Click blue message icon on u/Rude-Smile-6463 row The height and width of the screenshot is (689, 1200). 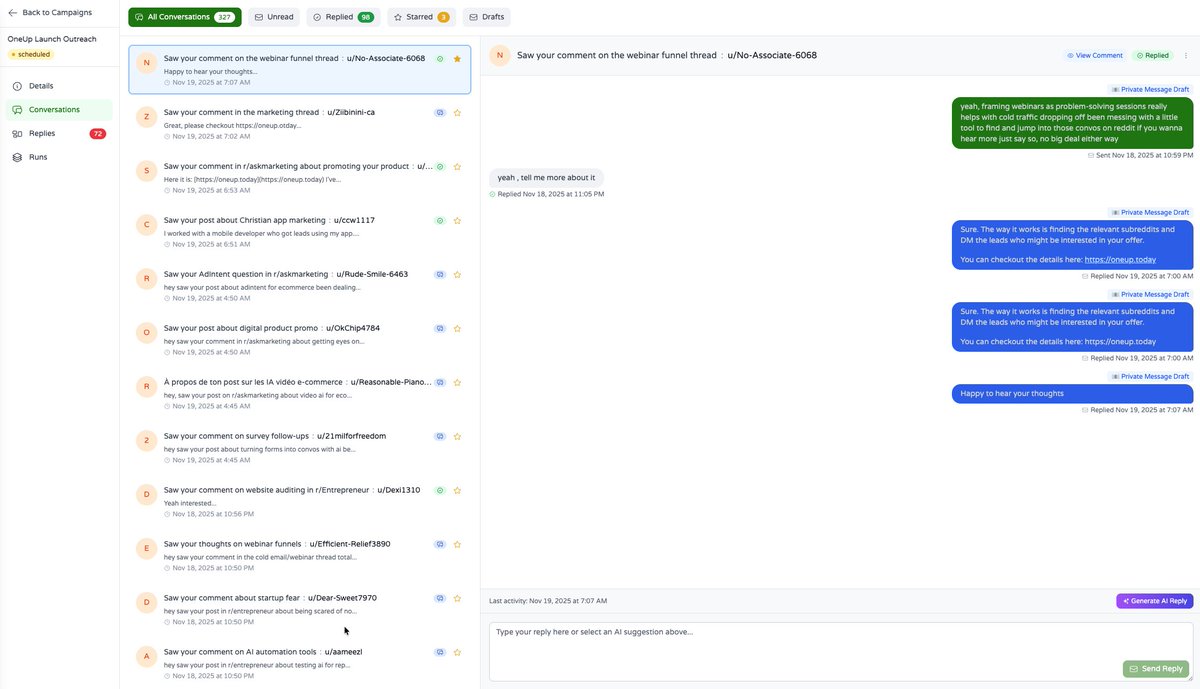point(440,274)
